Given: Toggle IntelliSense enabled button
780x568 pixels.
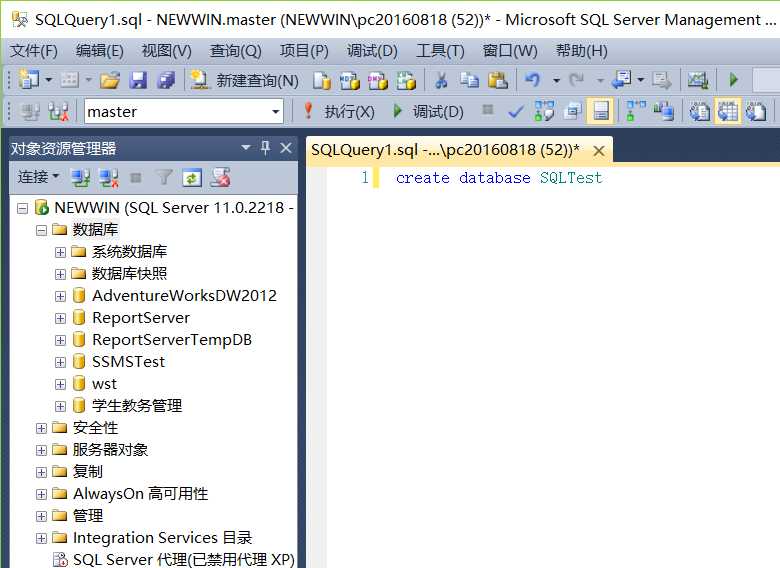Looking at the screenshot, I should click(x=600, y=111).
